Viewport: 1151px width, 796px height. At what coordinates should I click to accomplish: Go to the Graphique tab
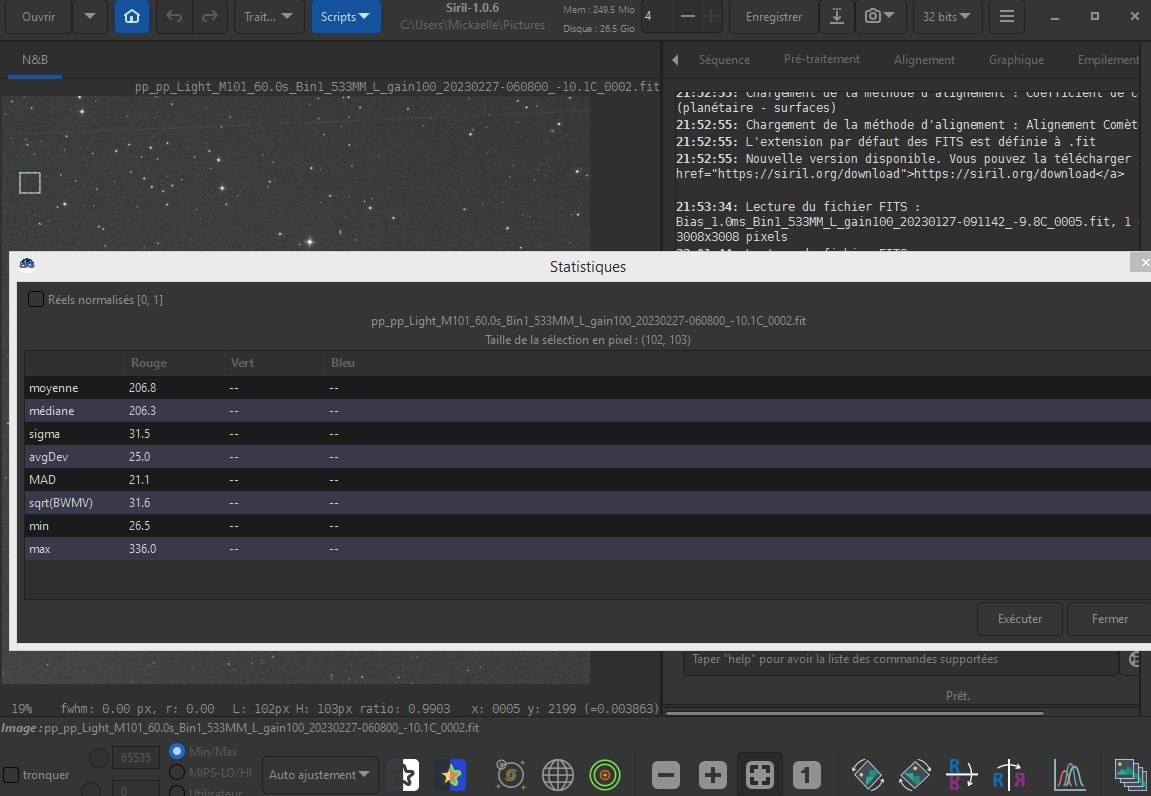pyautogui.click(x=1016, y=60)
